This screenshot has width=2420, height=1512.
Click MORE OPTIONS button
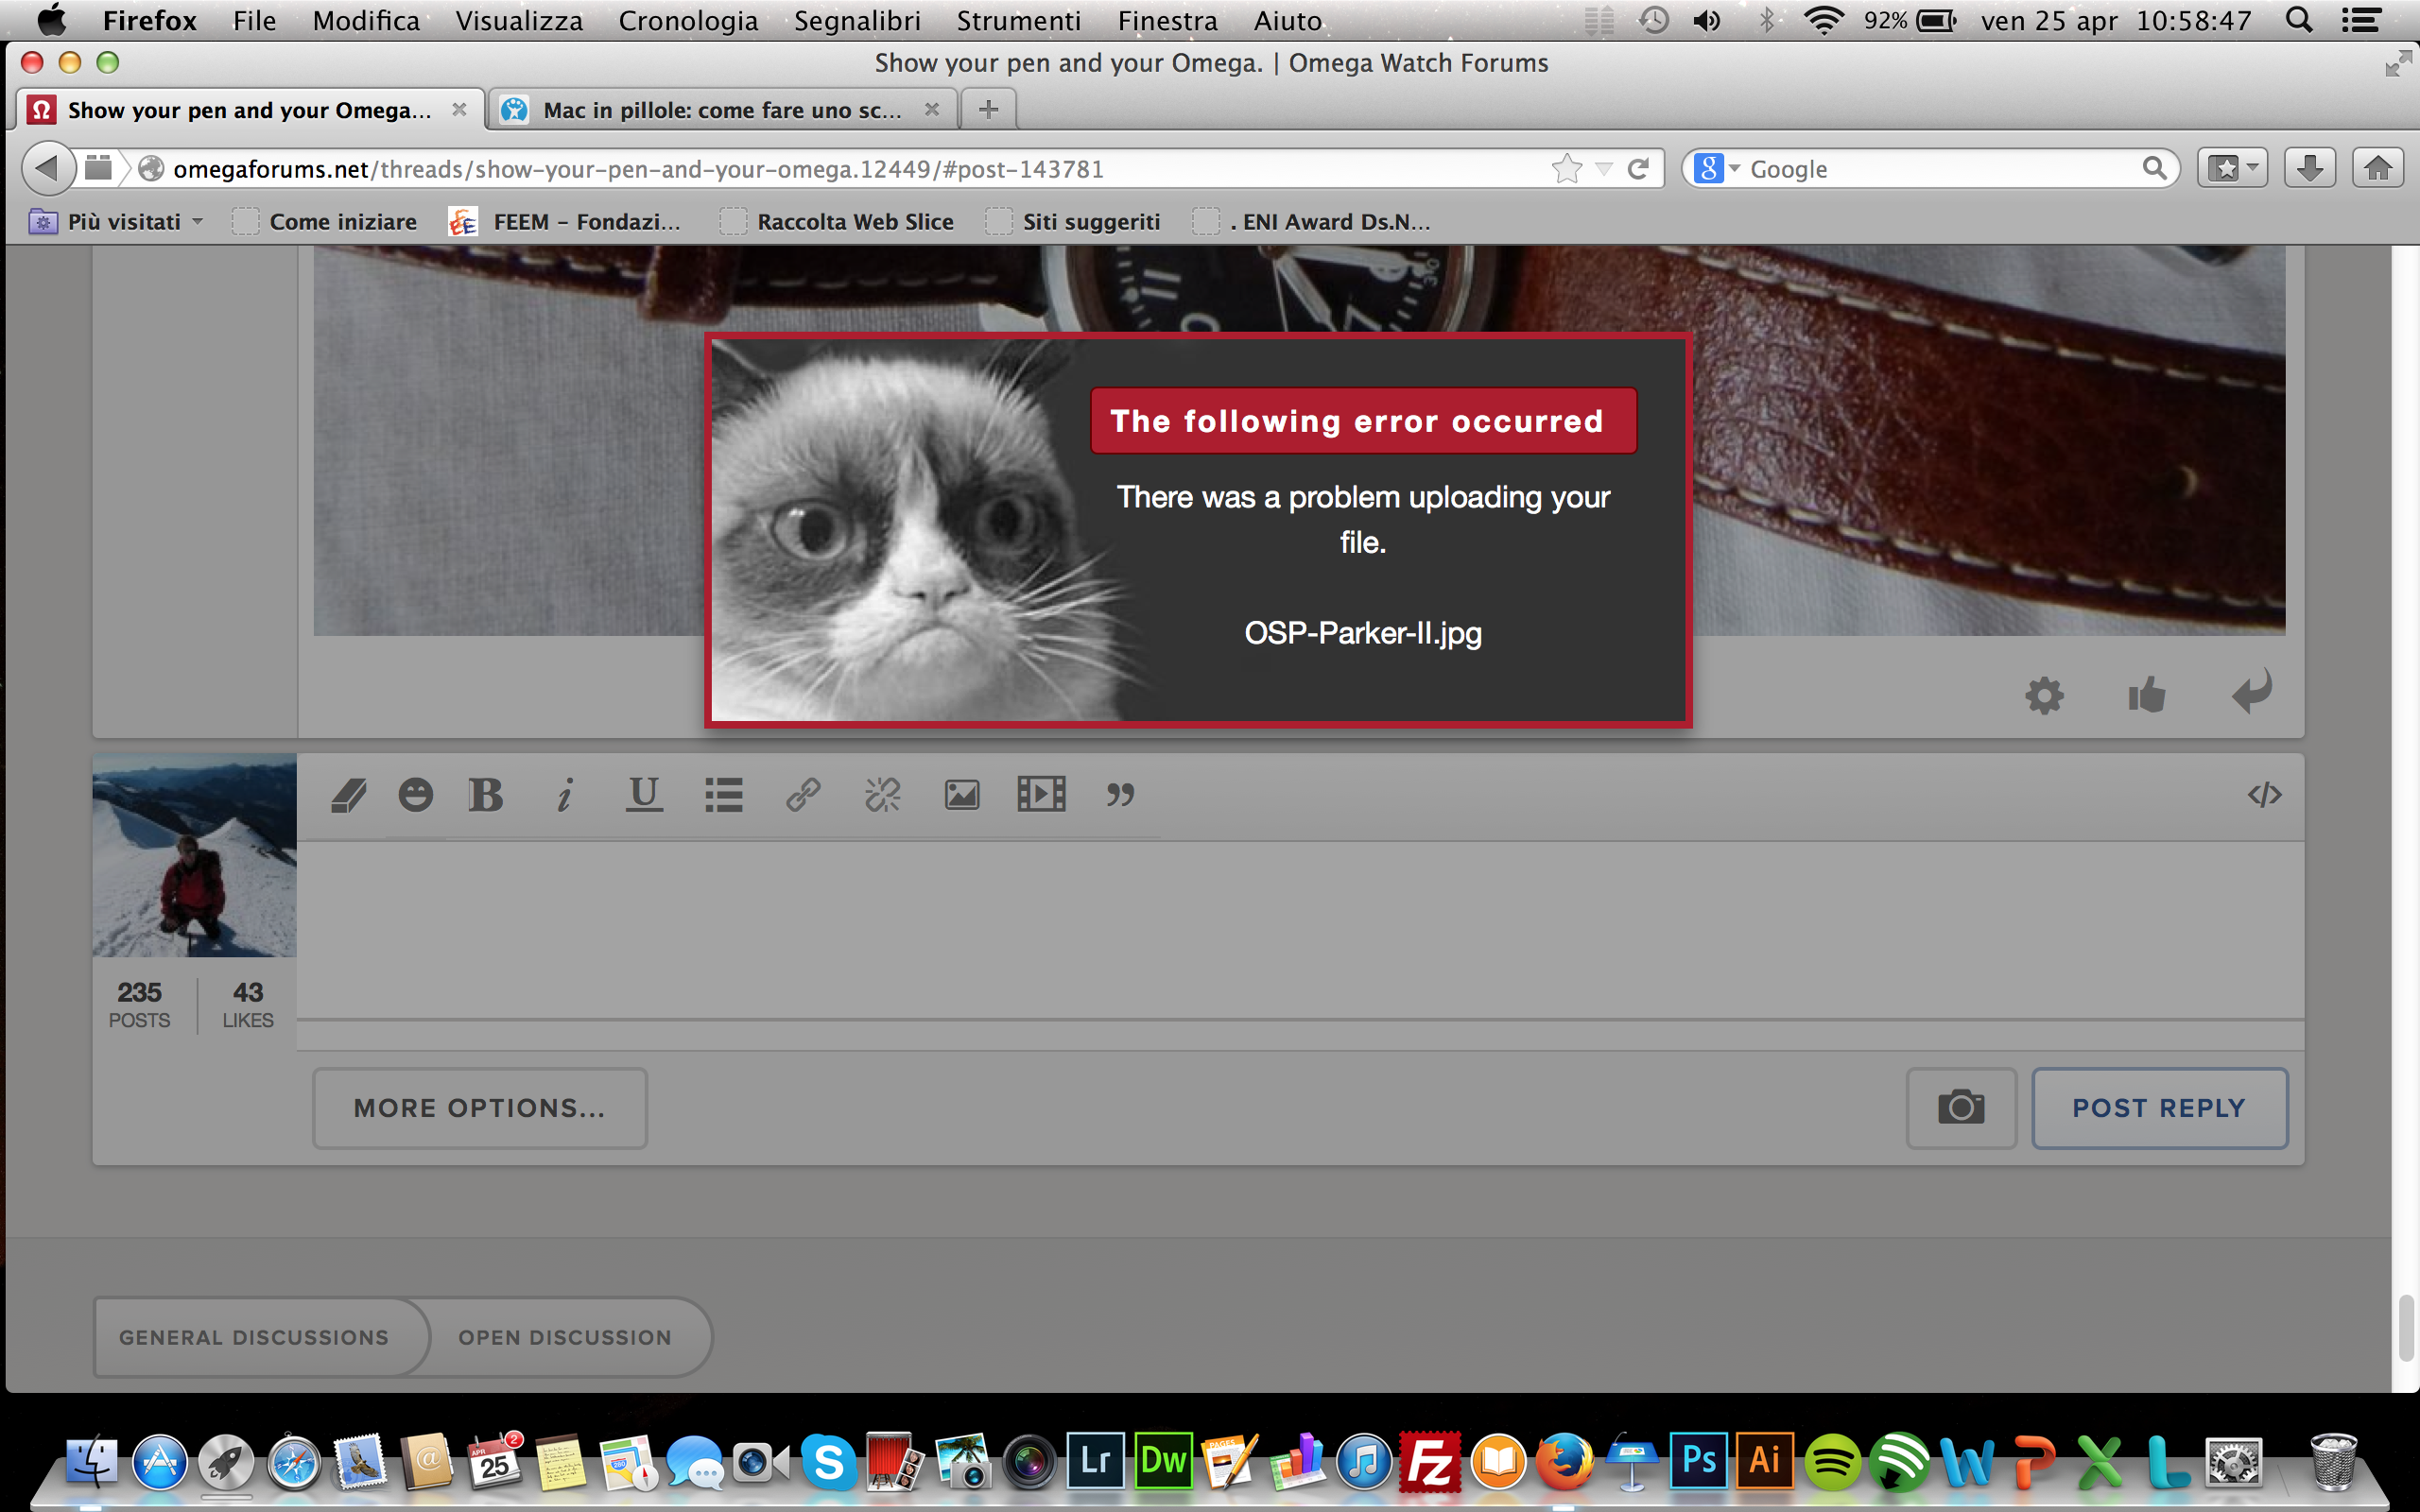[479, 1108]
